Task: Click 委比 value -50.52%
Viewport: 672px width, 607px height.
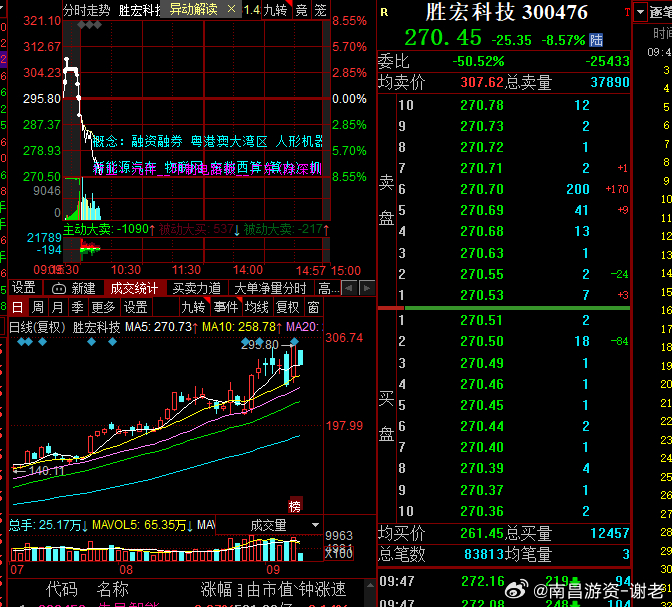Action: pyautogui.click(x=479, y=61)
